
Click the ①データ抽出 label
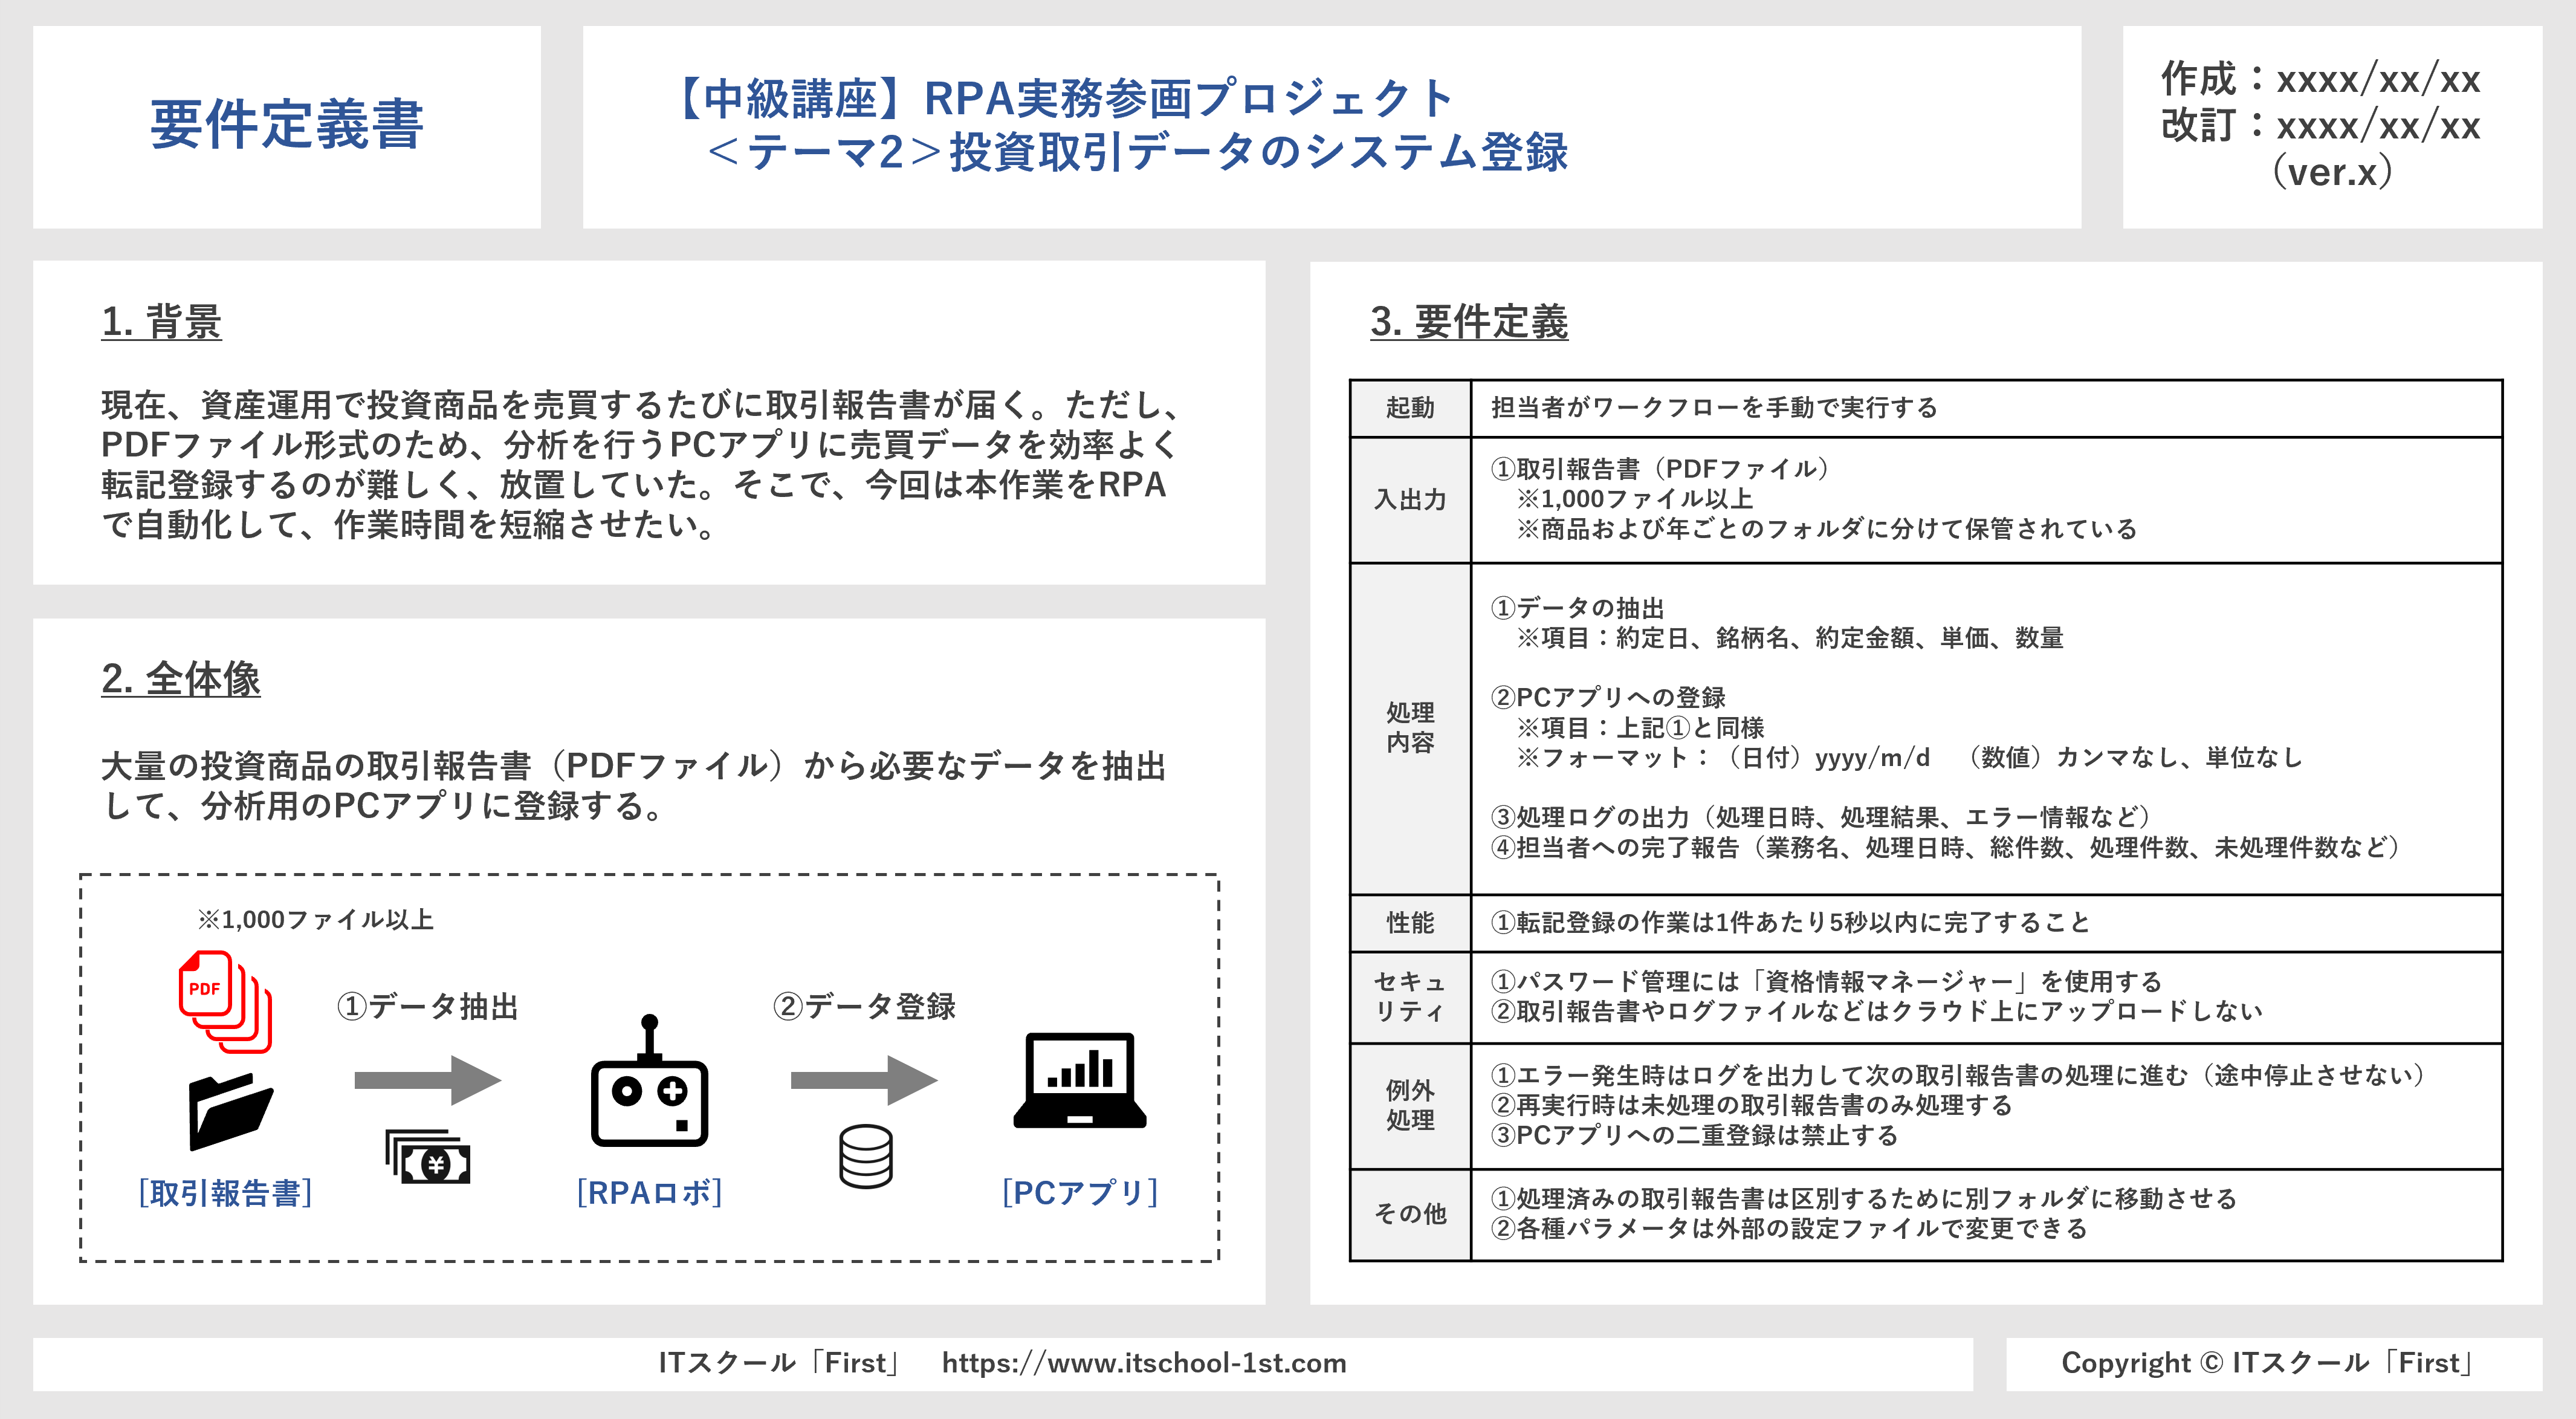click(427, 1006)
